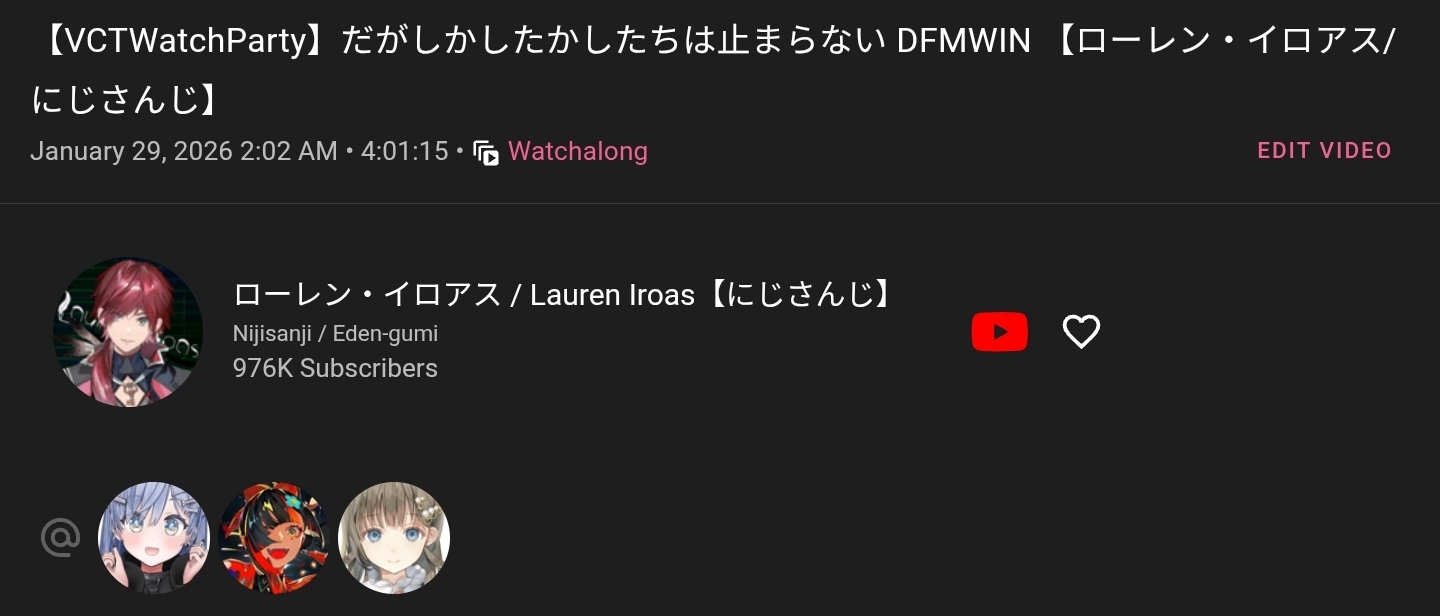Image resolution: width=1440 pixels, height=616 pixels.
Task: Open the brown-haired mentioned channel avatar
Action: pos(394,538)
